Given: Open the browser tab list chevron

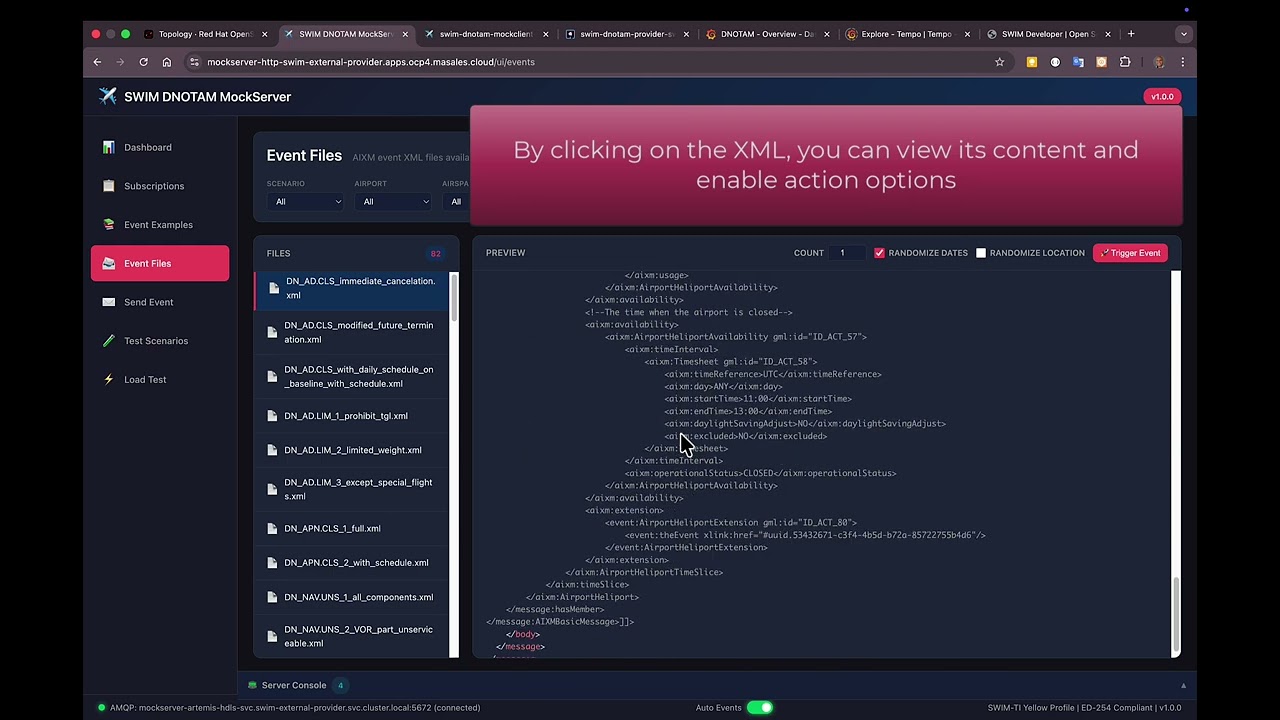Looking at the screenshot, I should 1183,34.
